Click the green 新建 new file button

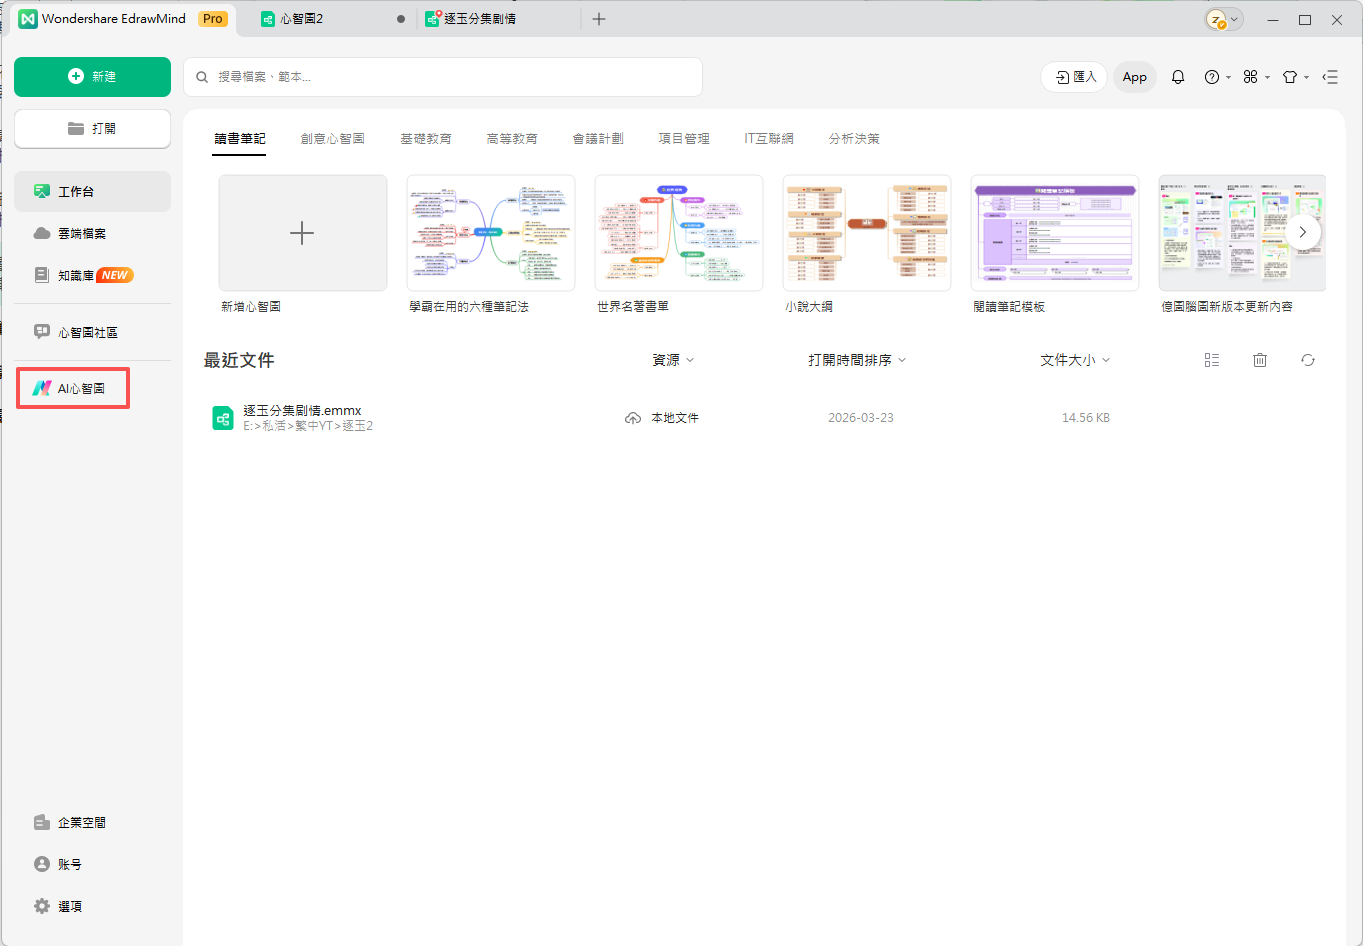point(92,76)
